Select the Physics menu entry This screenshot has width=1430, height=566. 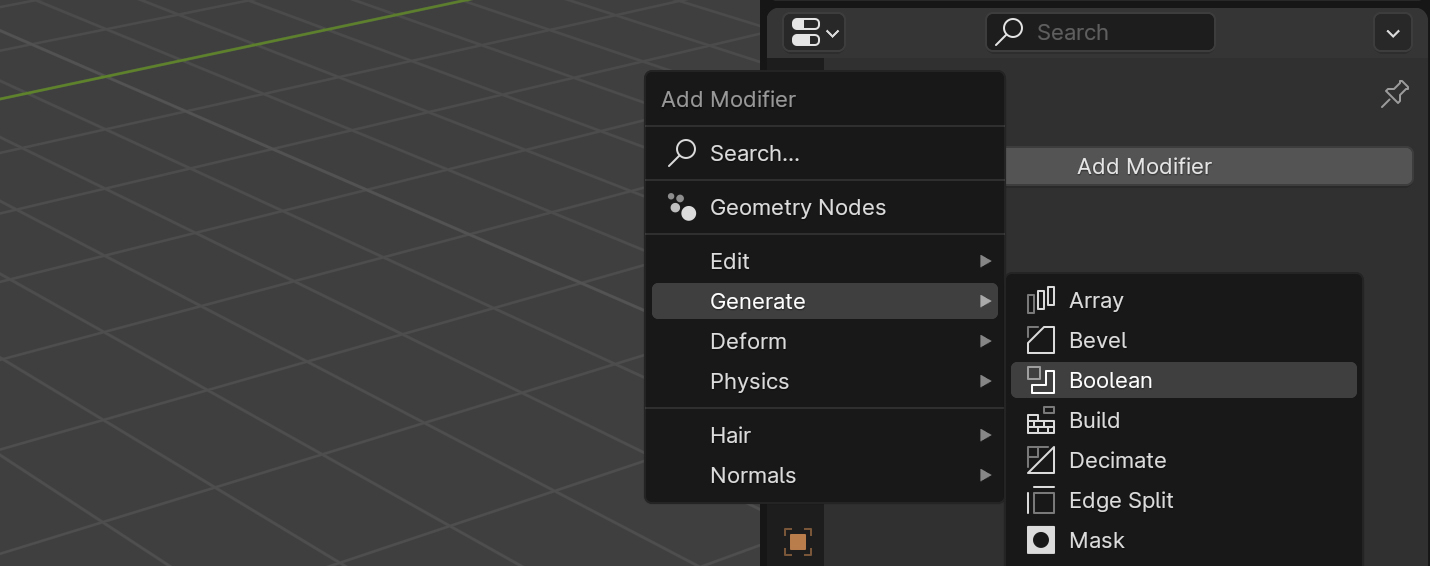pos(825,381)
